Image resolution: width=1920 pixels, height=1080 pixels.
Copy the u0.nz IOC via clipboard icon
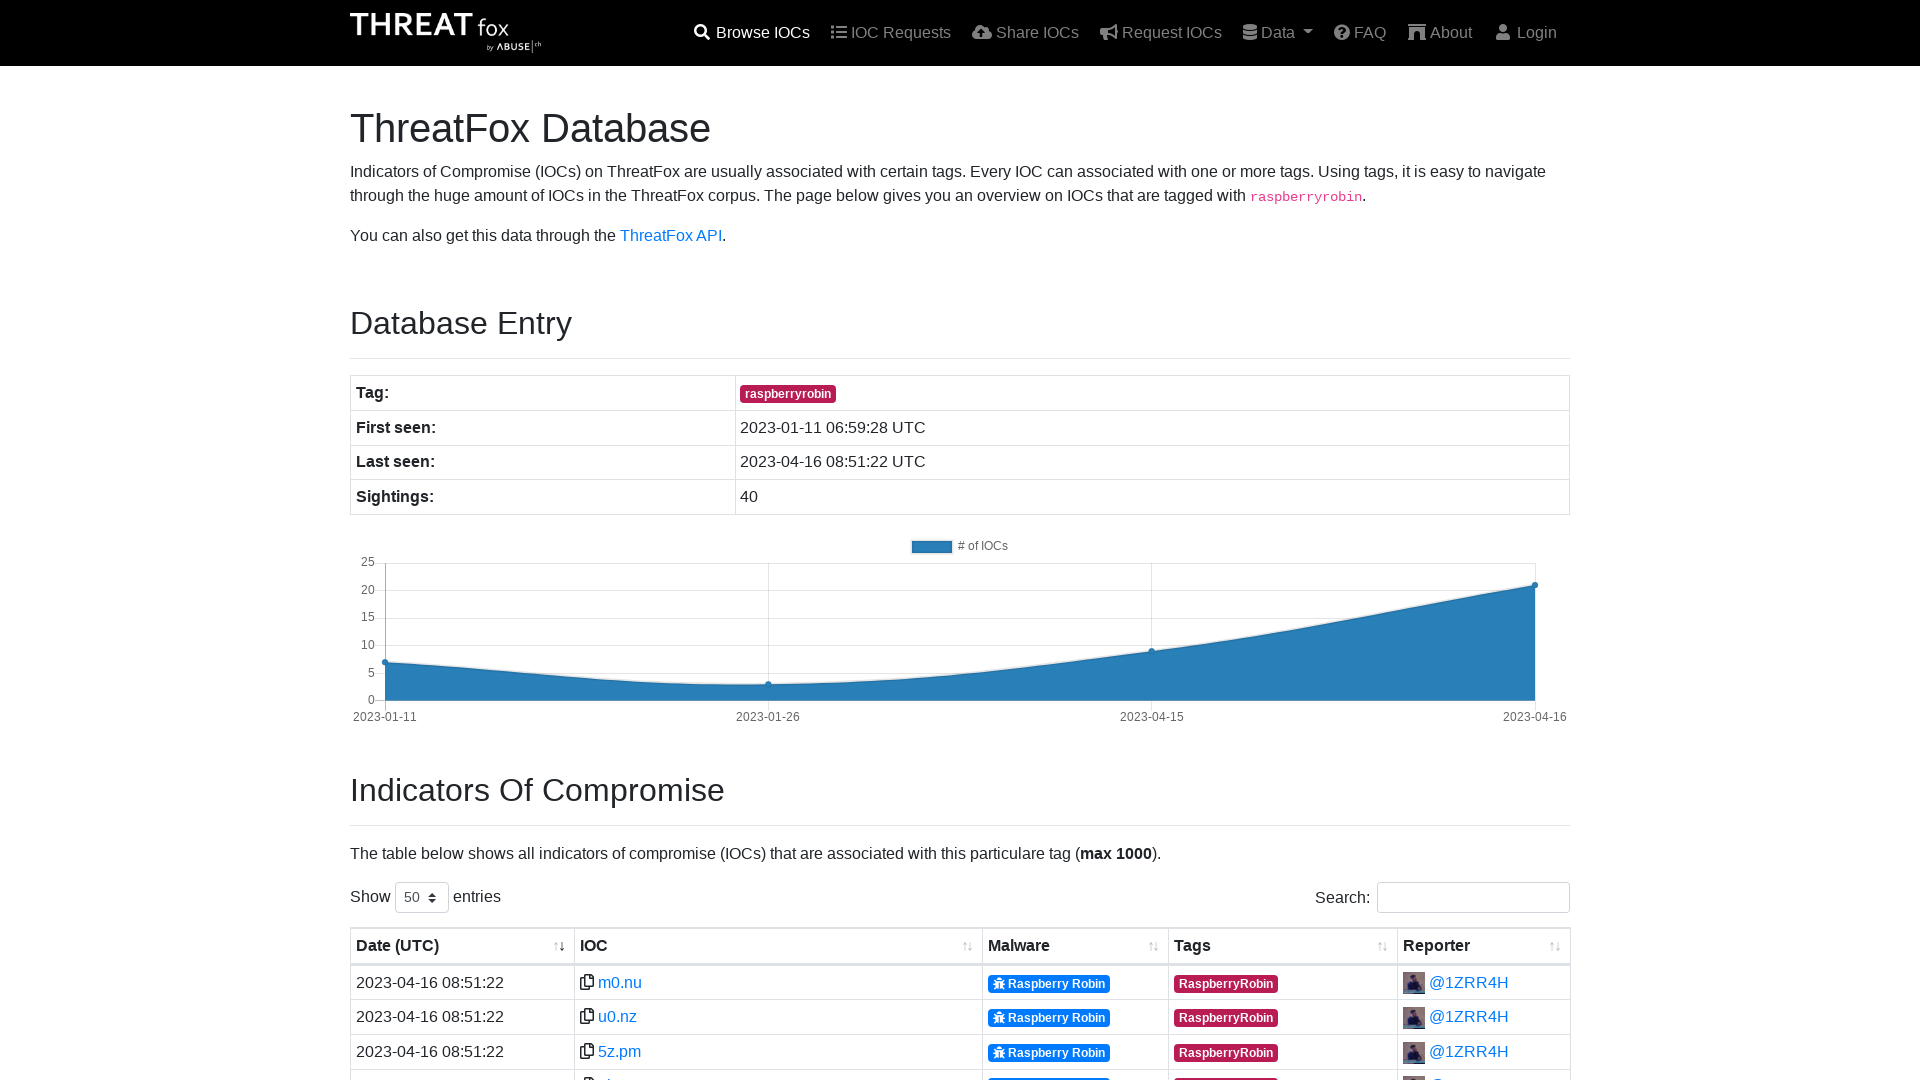[587, 1016]
